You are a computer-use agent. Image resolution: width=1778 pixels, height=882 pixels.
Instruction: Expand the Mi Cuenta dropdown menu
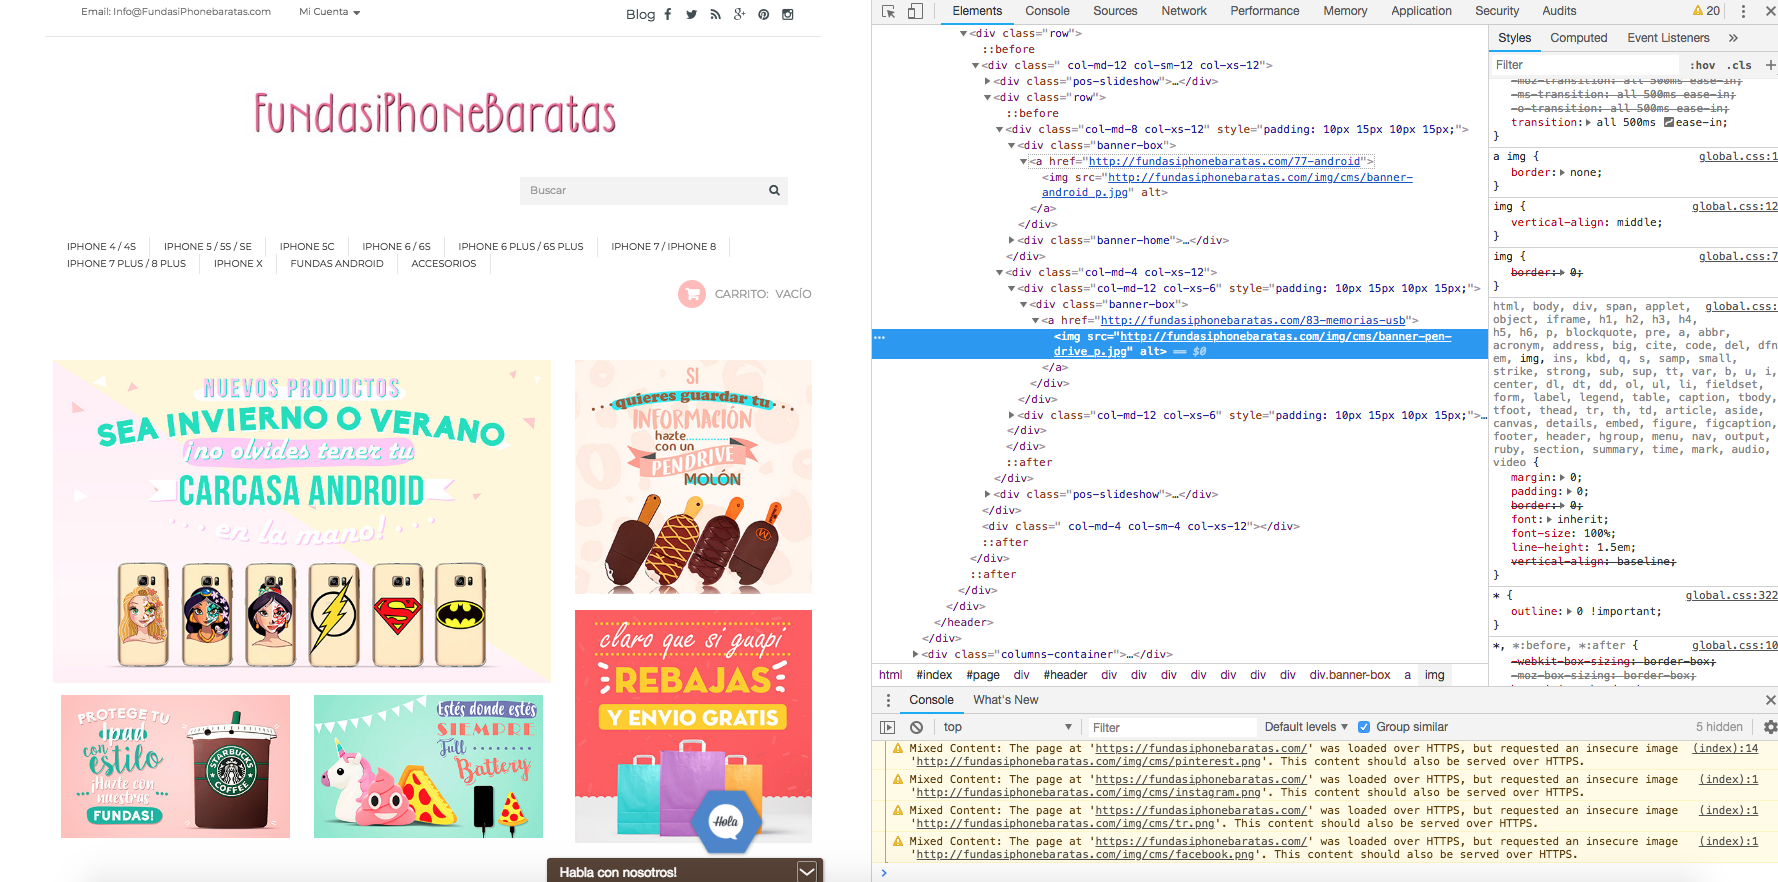point(329,12)
